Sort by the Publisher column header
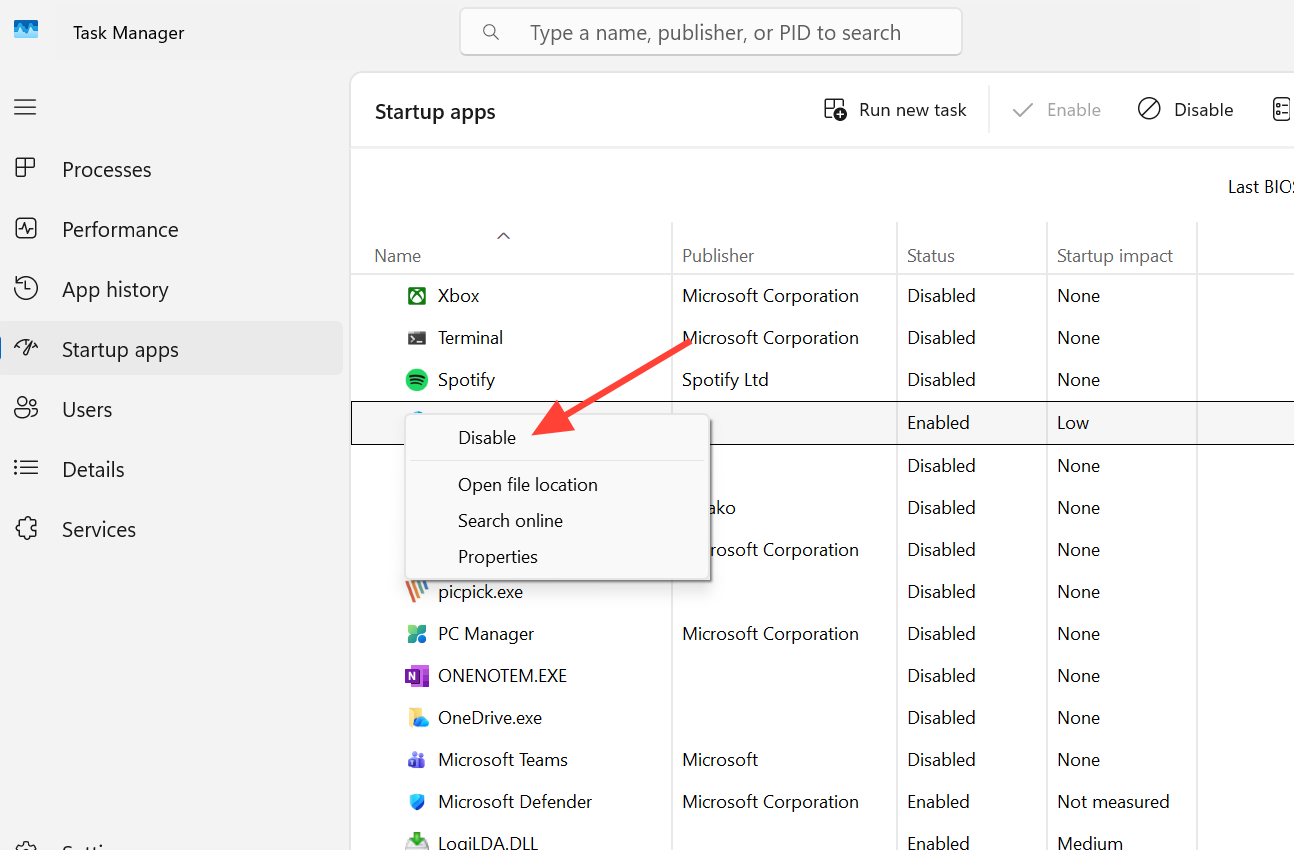Viewport: 1294px width, 850px height. point(718,256)
